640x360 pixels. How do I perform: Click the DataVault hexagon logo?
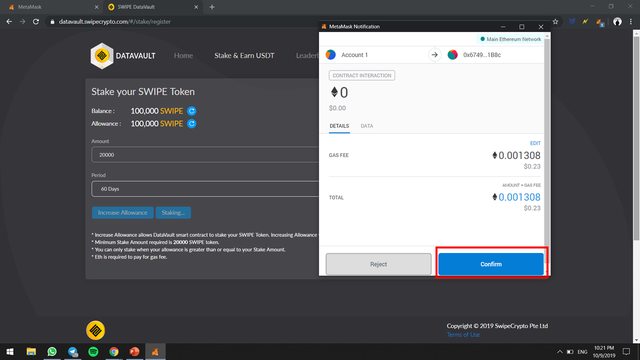[x=102, y=56]
